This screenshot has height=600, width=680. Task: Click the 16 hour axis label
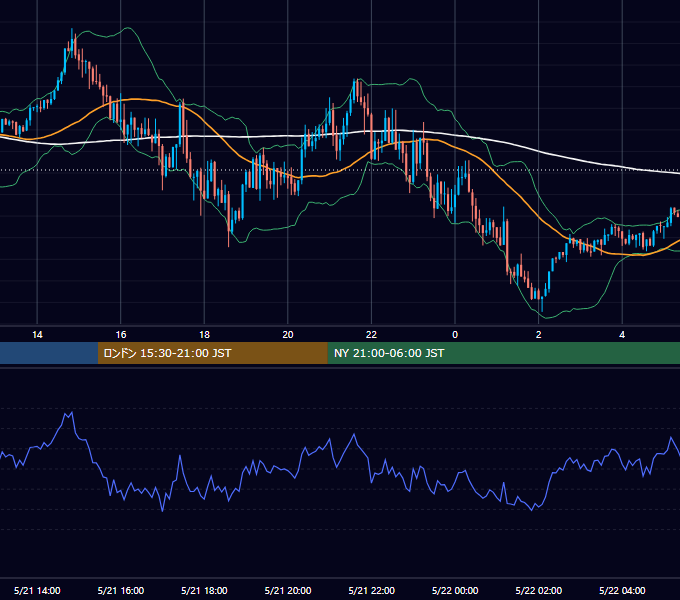(121, 335)
